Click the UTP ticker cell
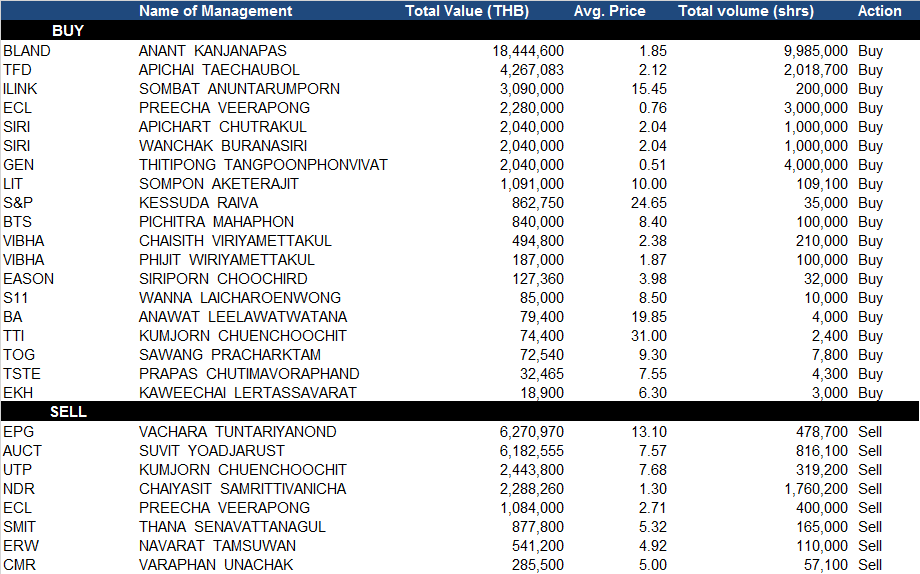The image size is (920, 574). pos(17,470)
